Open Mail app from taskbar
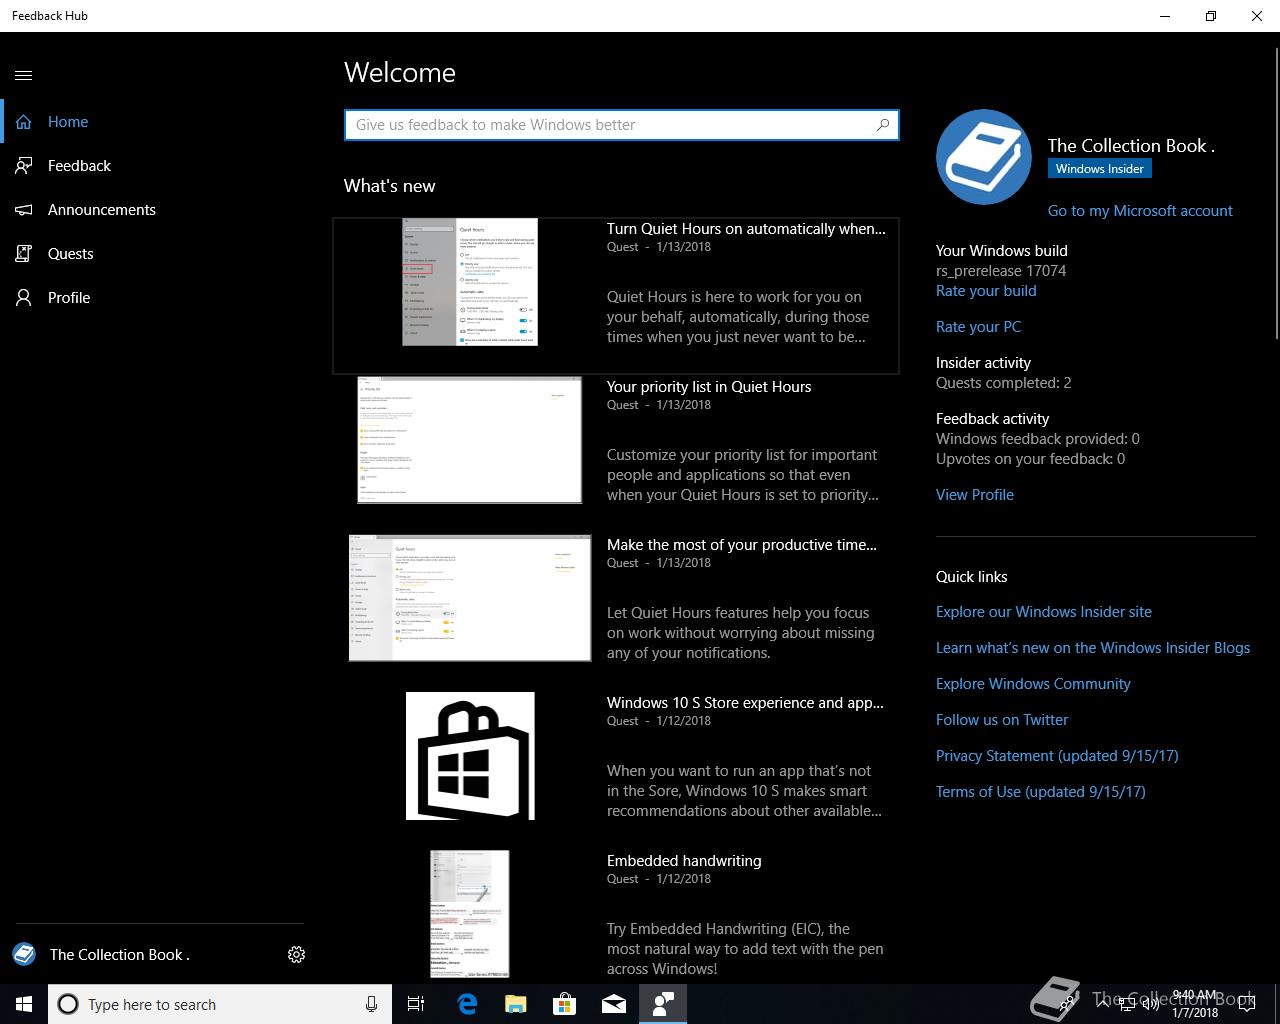 (614, 1004)
